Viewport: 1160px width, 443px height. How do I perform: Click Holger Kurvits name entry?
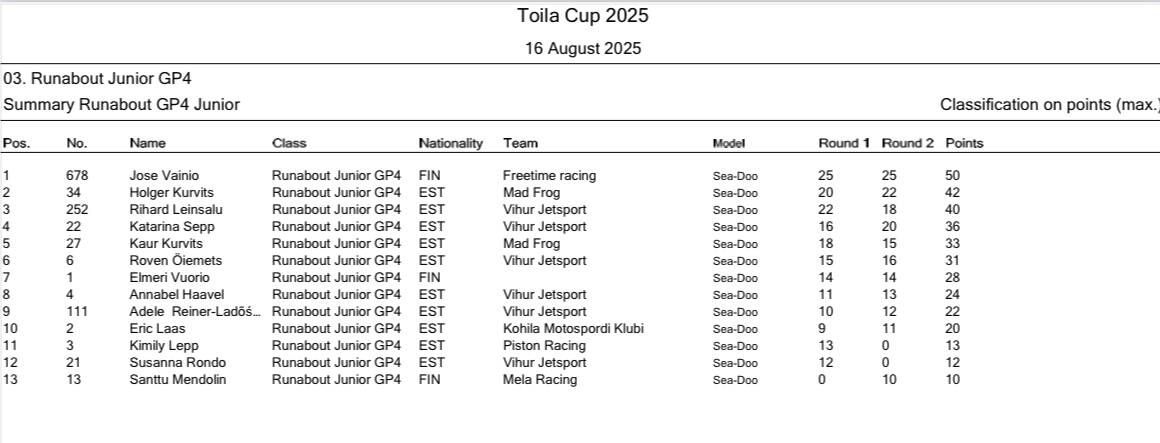click(x=171, y=192)
